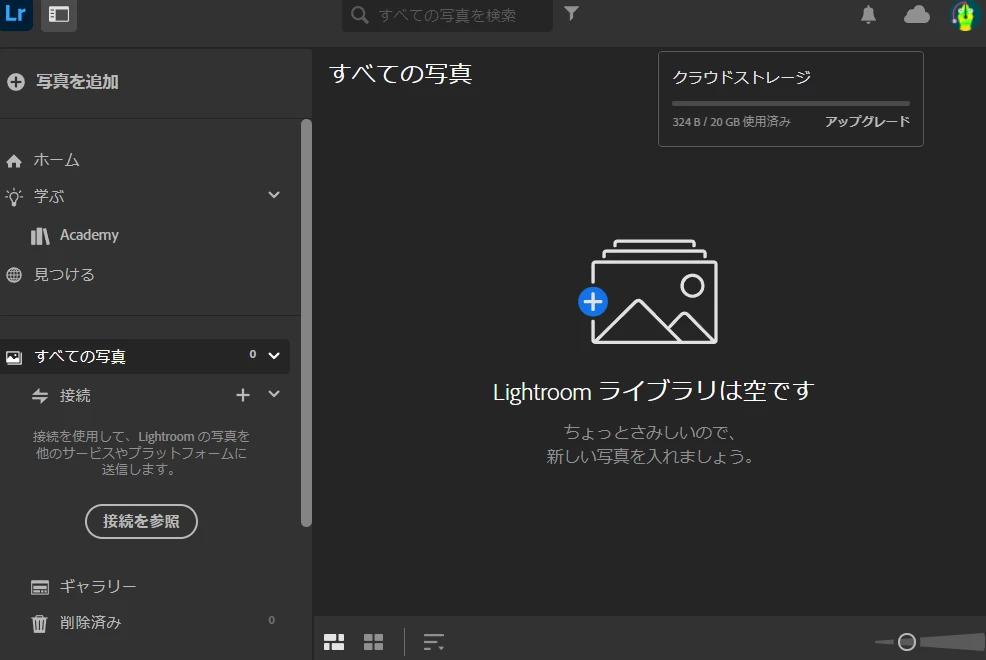Click the add photos illustration with plus
Screen dimensions: 986x660
[x=648, y=292]
